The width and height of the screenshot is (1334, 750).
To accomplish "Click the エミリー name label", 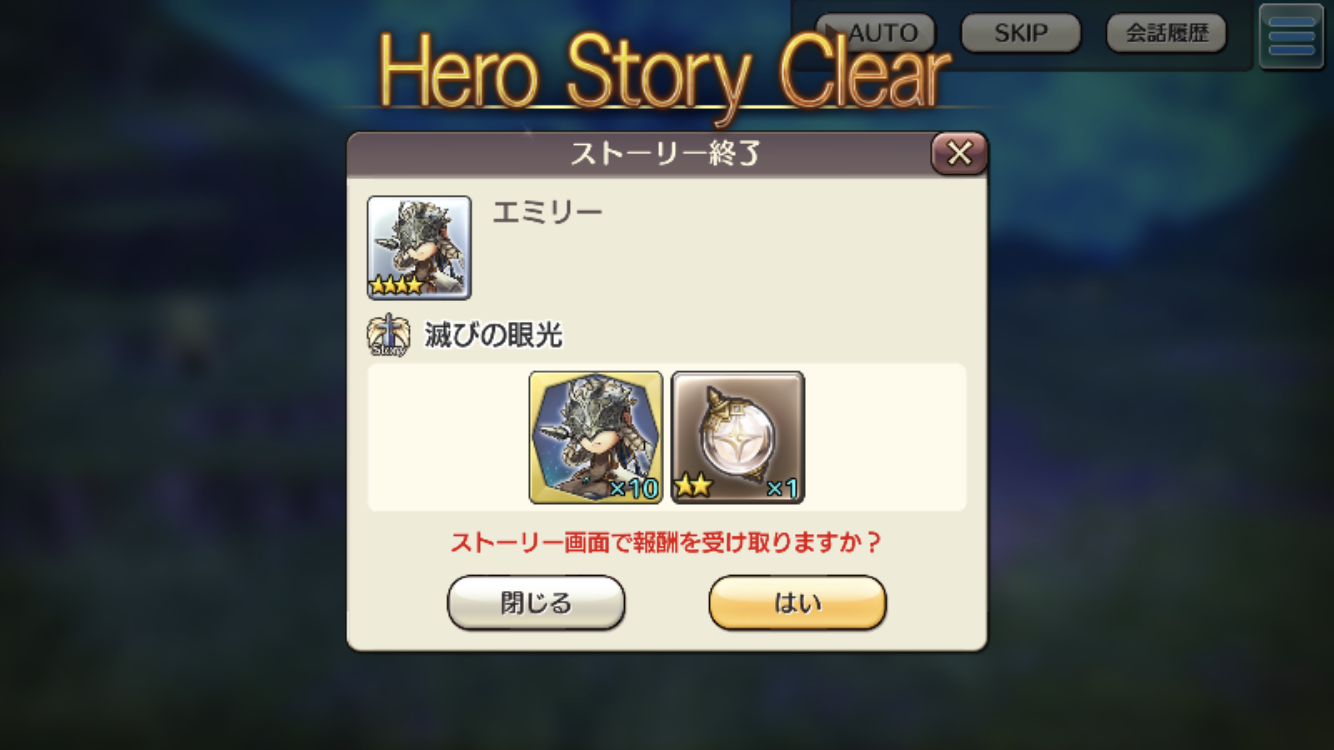I will (547, 212).
